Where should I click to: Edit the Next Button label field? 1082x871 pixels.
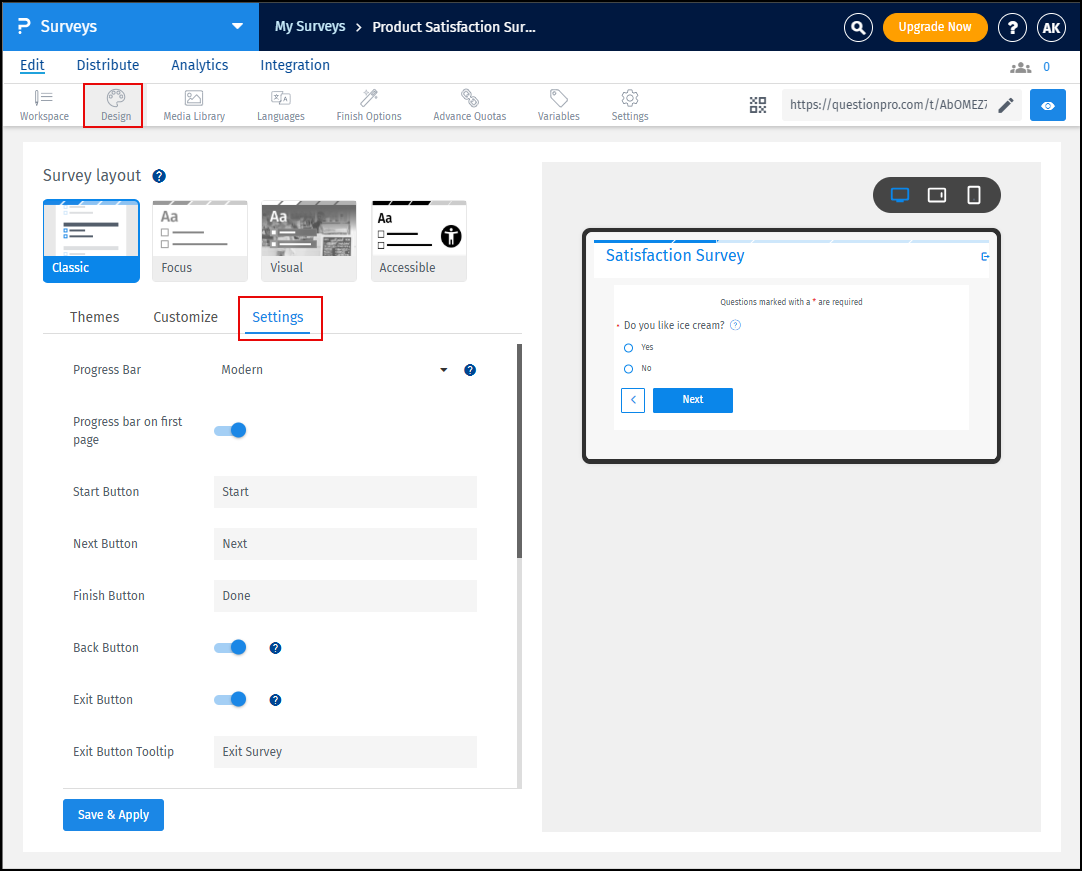click(x=345, y=543)
